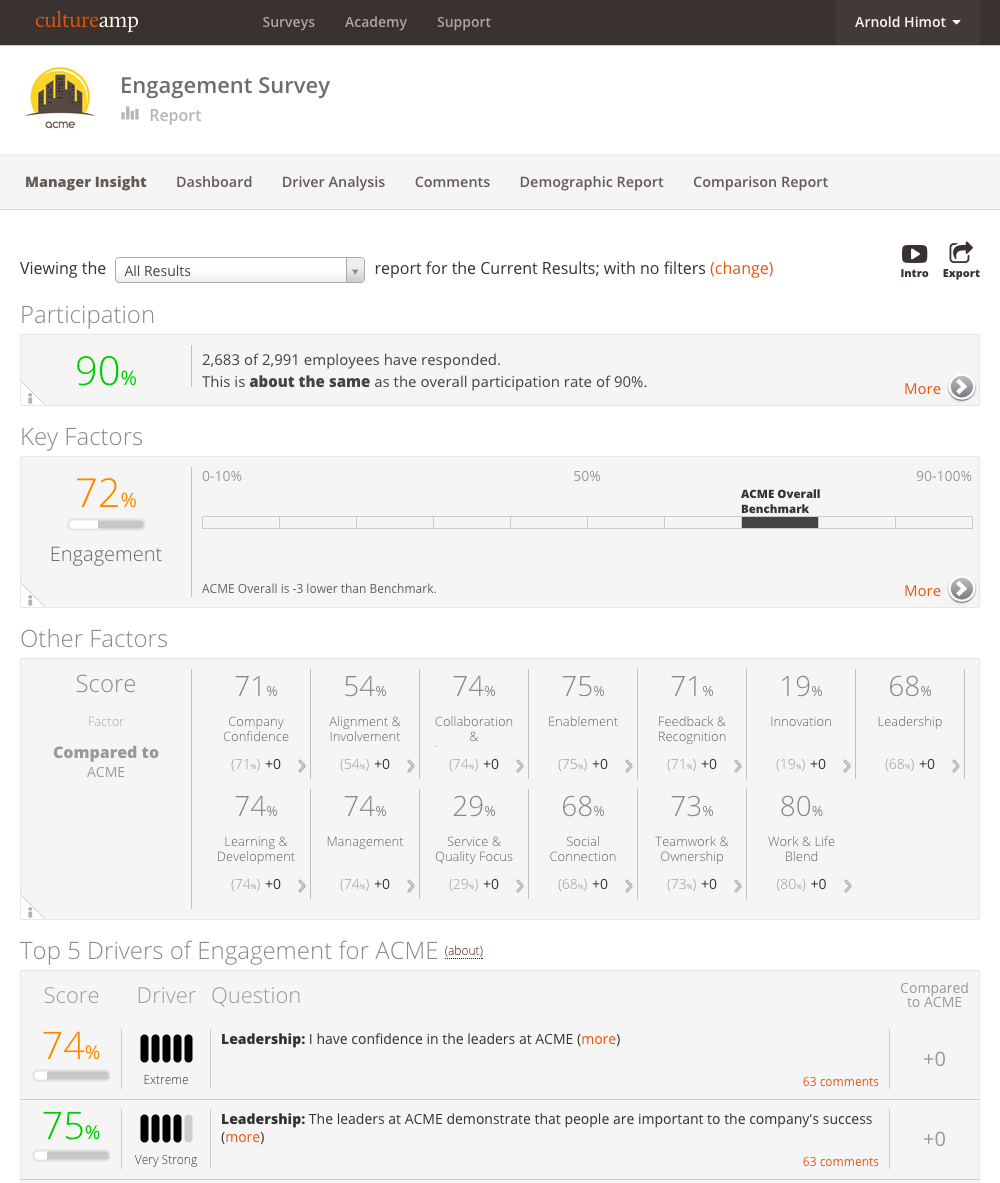Viewport: 1000px width, 1183px height.
Task: Click the Intro video icon
Action: (914, 254)
